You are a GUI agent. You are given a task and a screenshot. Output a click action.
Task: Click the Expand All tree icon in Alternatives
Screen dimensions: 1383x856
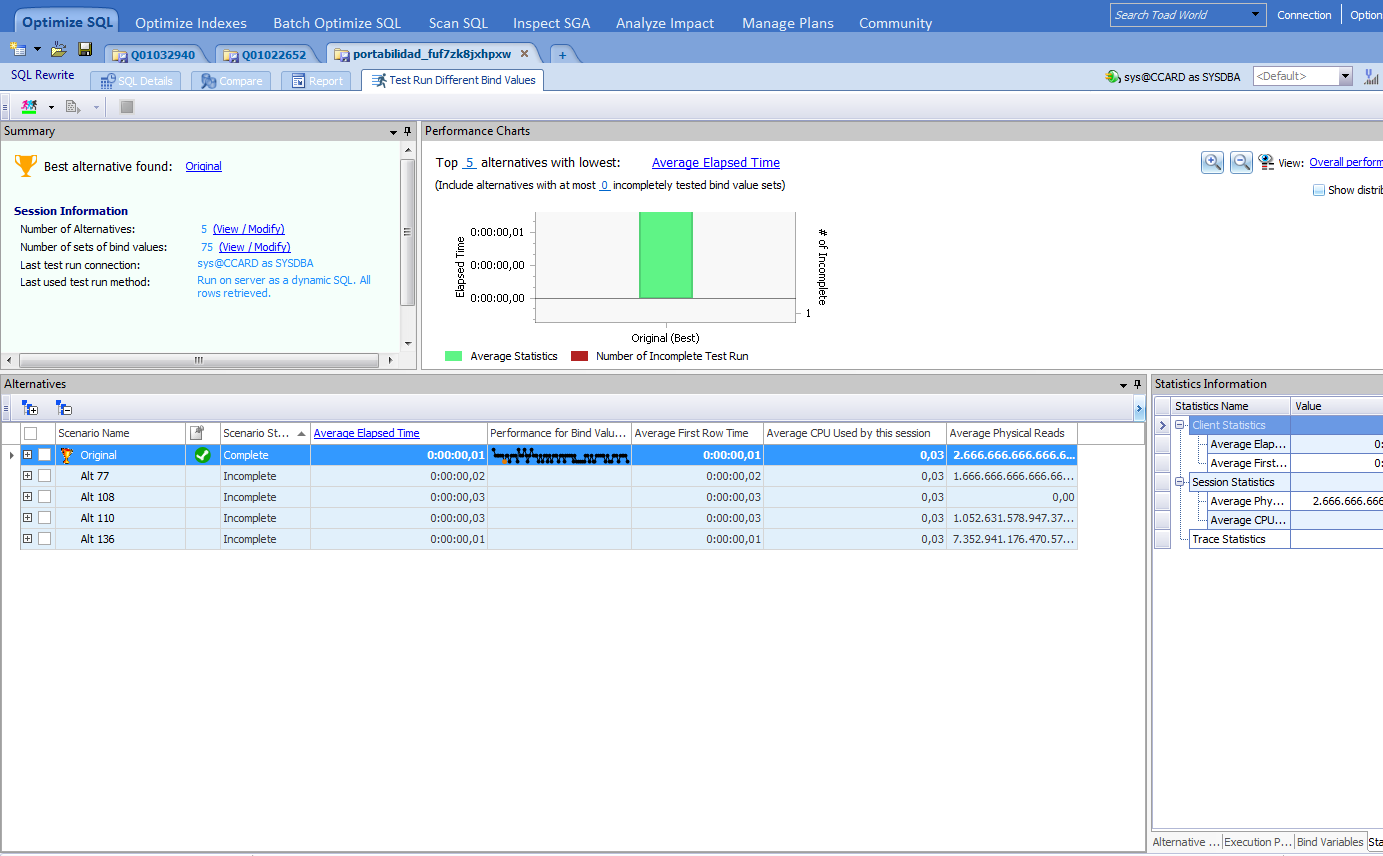click(x=29, y=408)
